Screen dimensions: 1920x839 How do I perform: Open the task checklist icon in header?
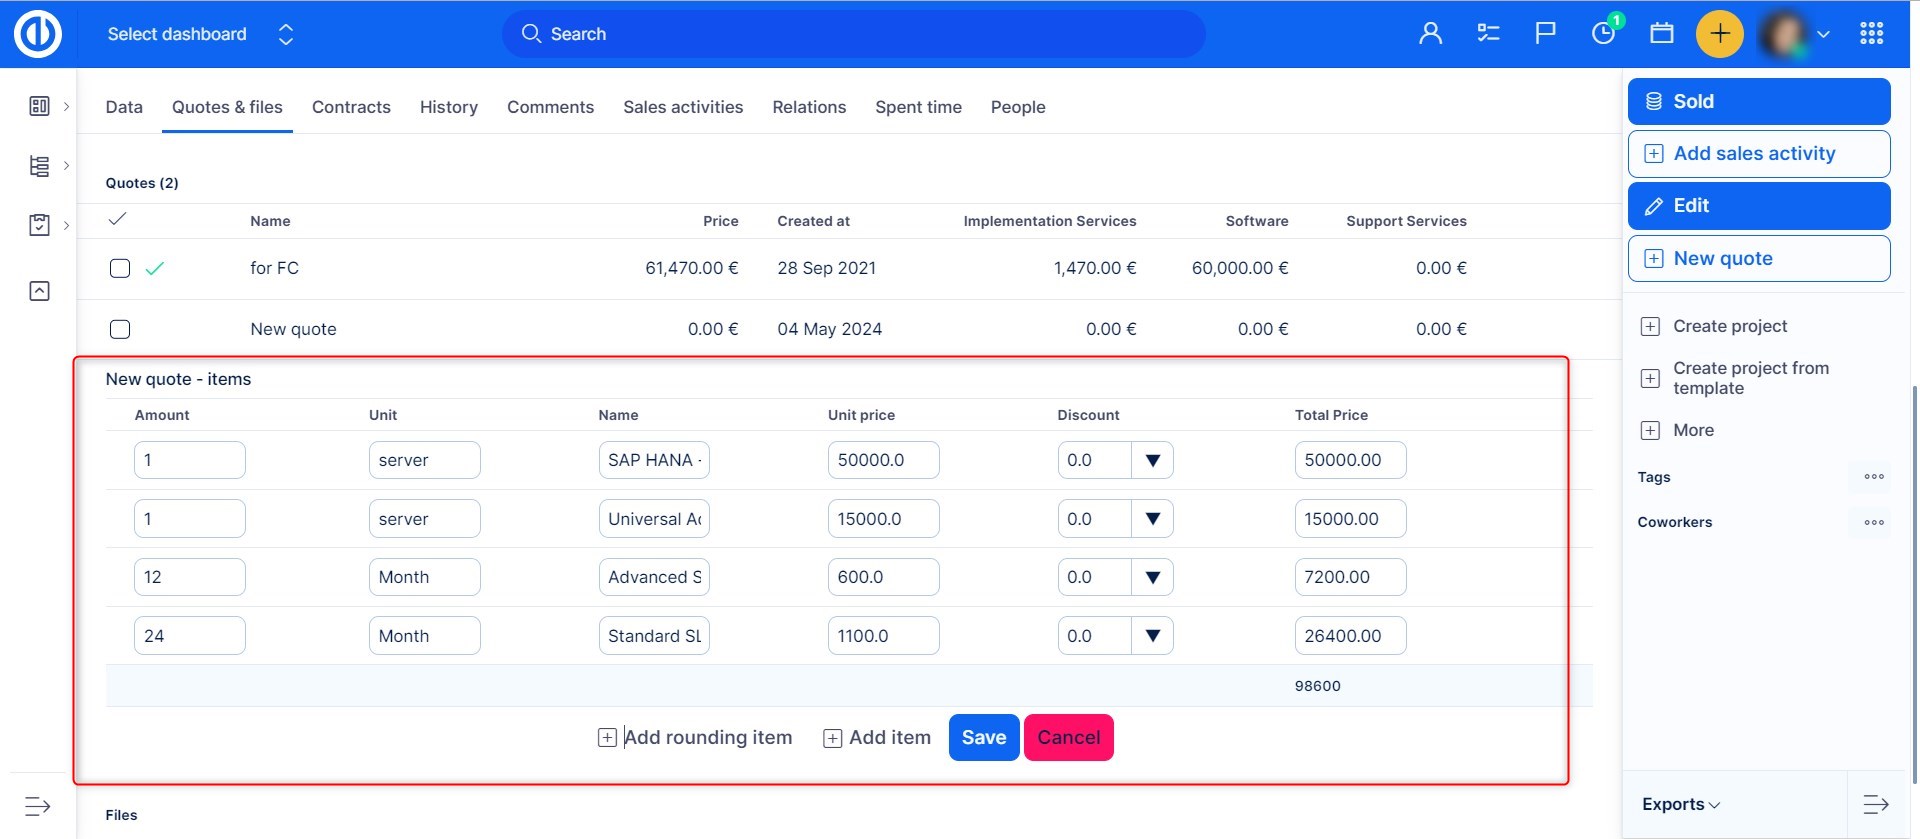point(1488,34)
